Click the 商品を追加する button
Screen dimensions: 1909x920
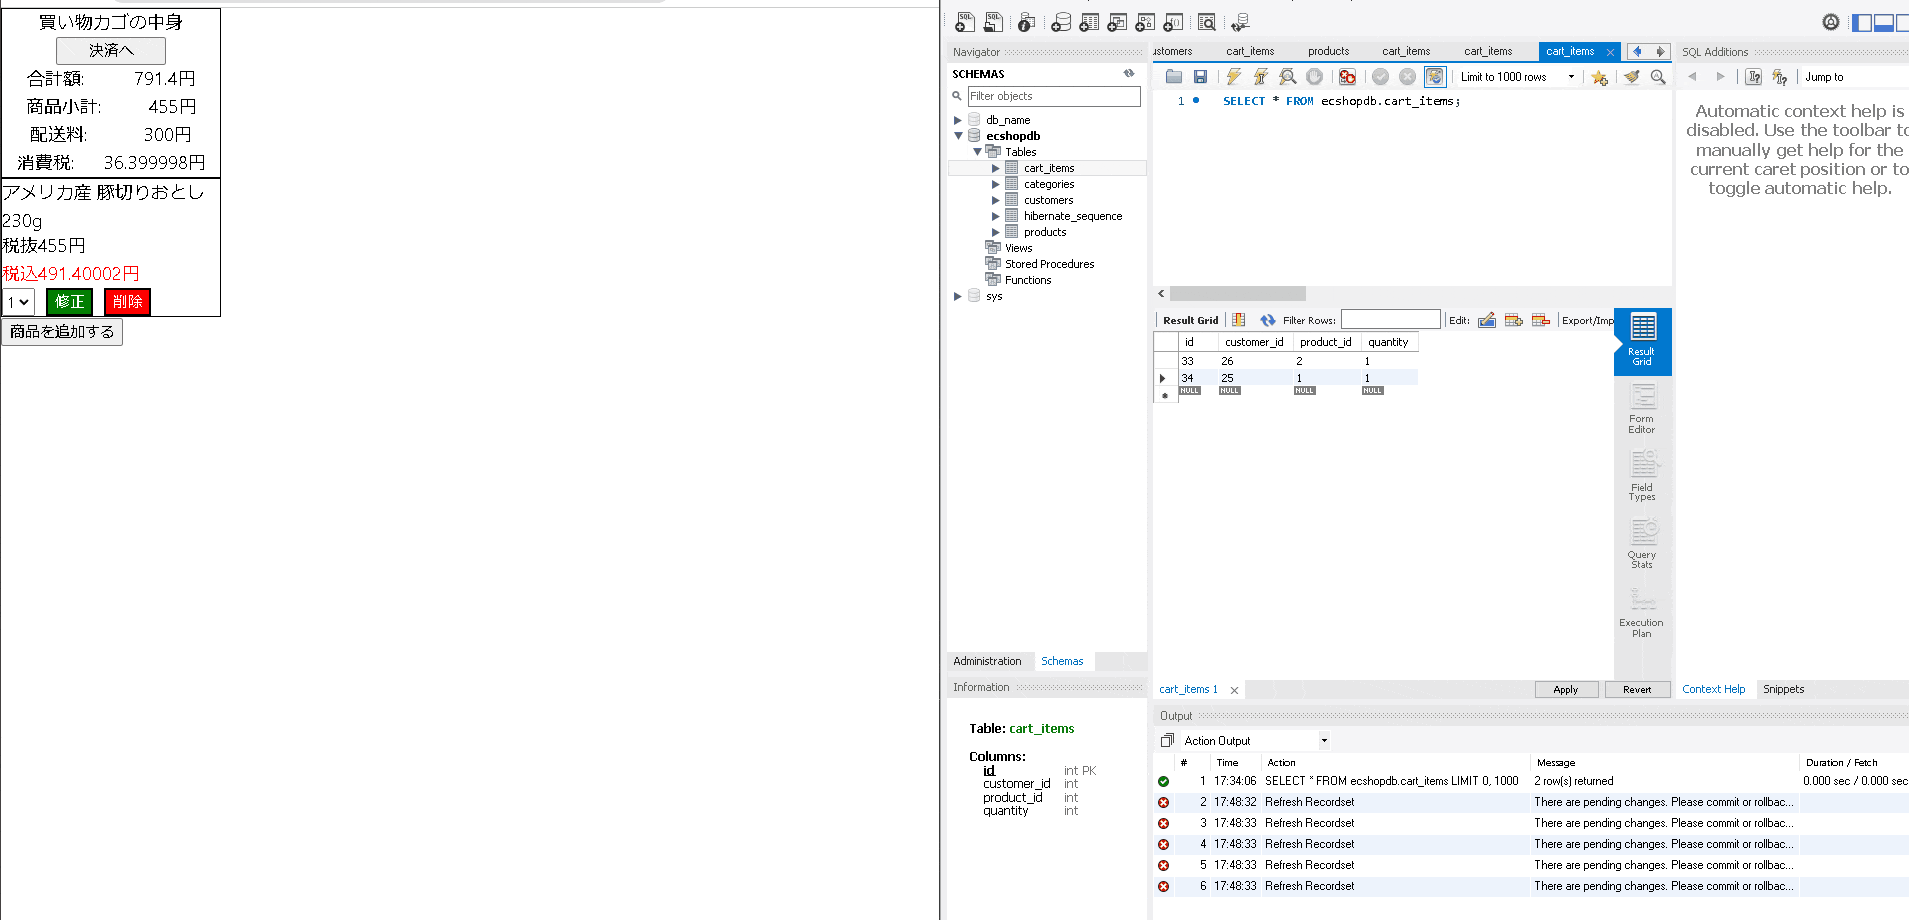click(62, 332)
